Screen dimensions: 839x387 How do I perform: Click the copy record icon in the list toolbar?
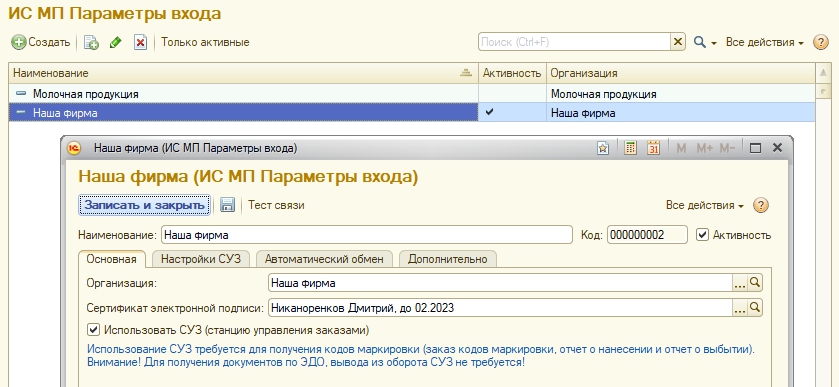91,42
